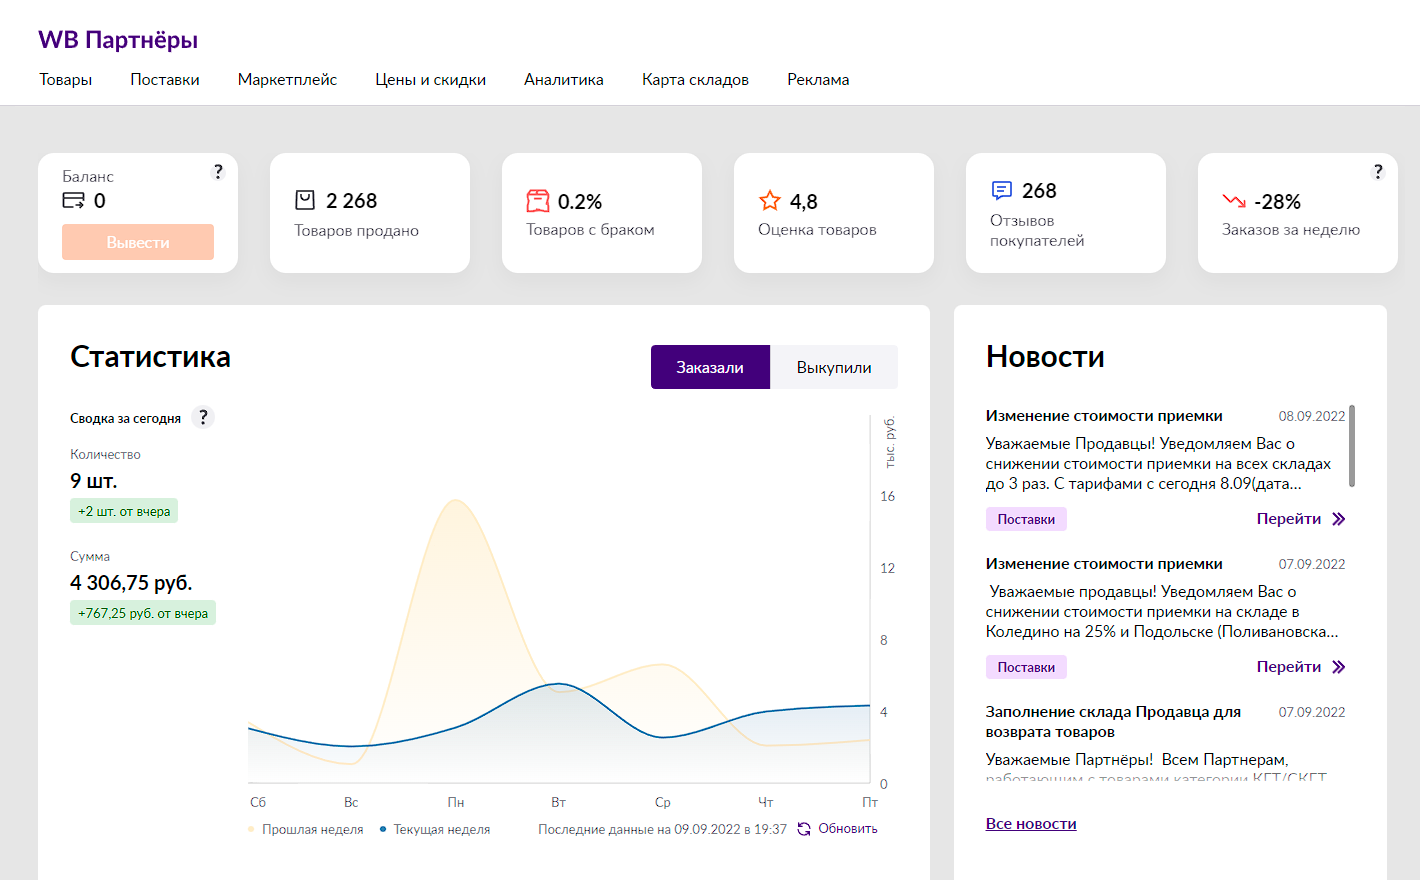Click the Вывести withdraw button

pos(138,242)
